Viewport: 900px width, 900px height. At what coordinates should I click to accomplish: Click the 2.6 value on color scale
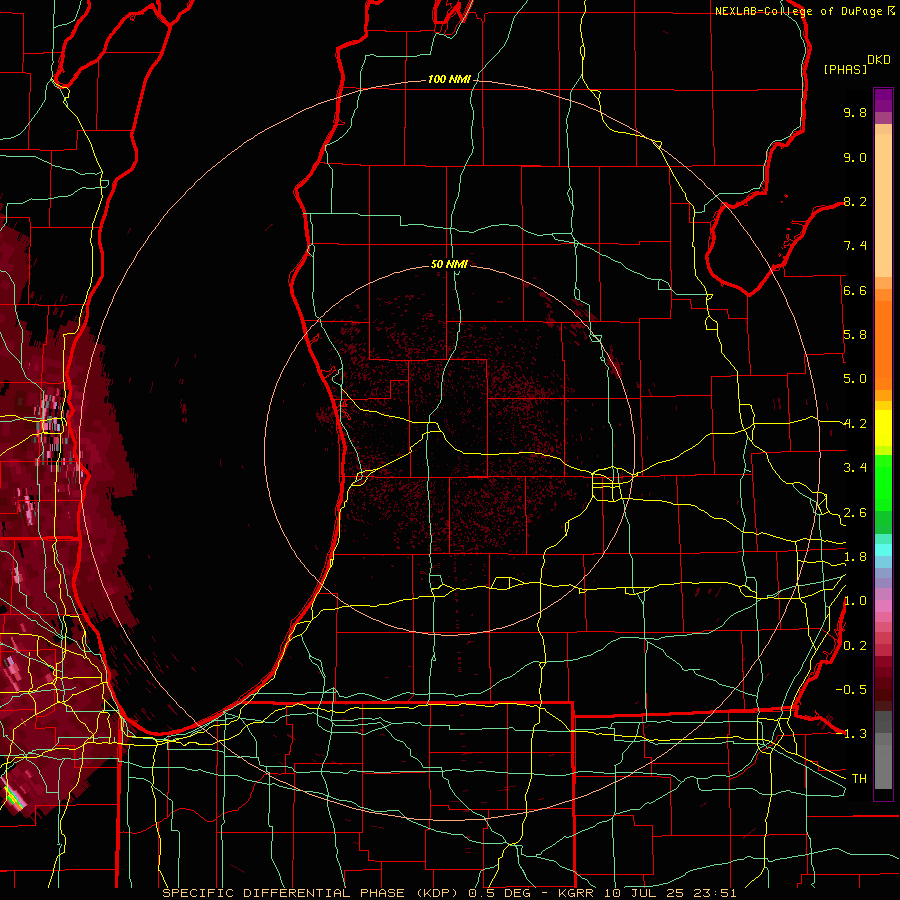click(855, 513)
